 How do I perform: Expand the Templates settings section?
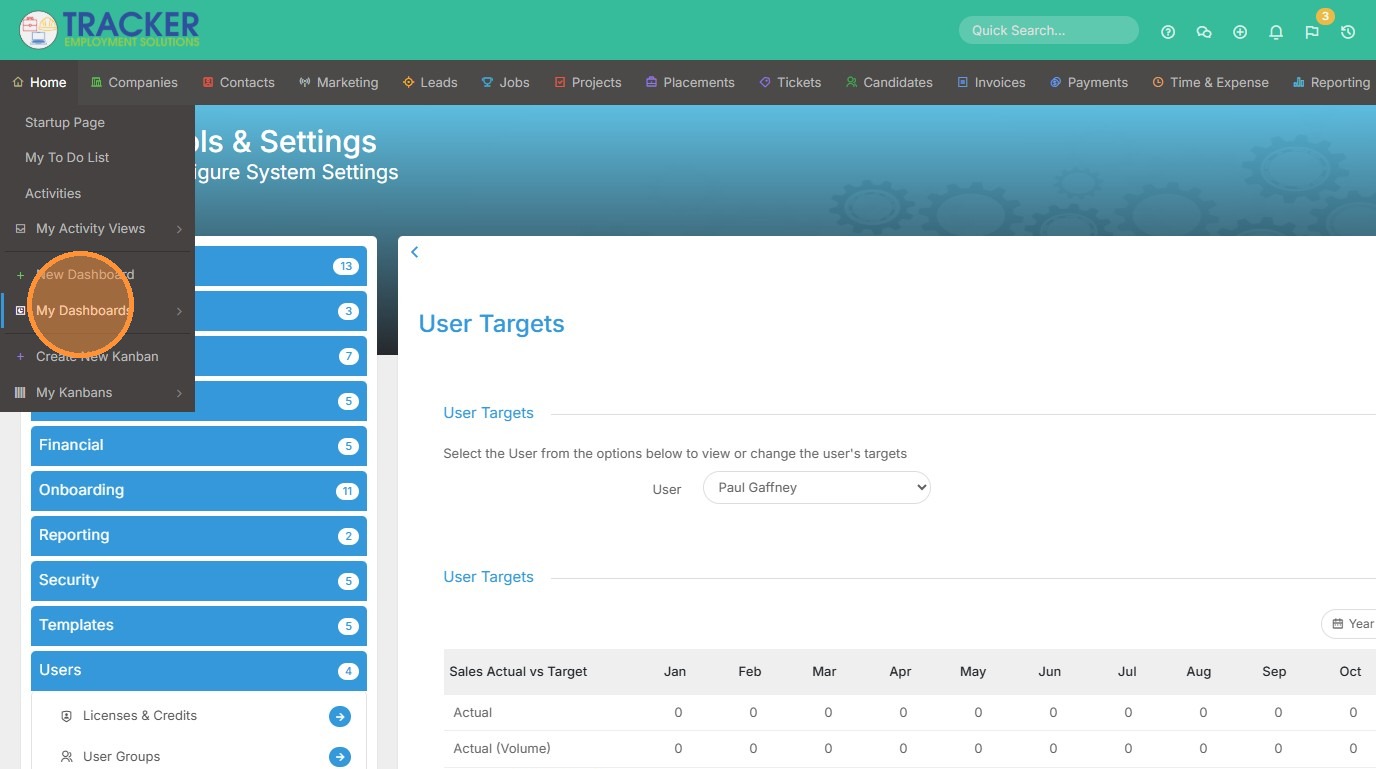click(199, 625)
